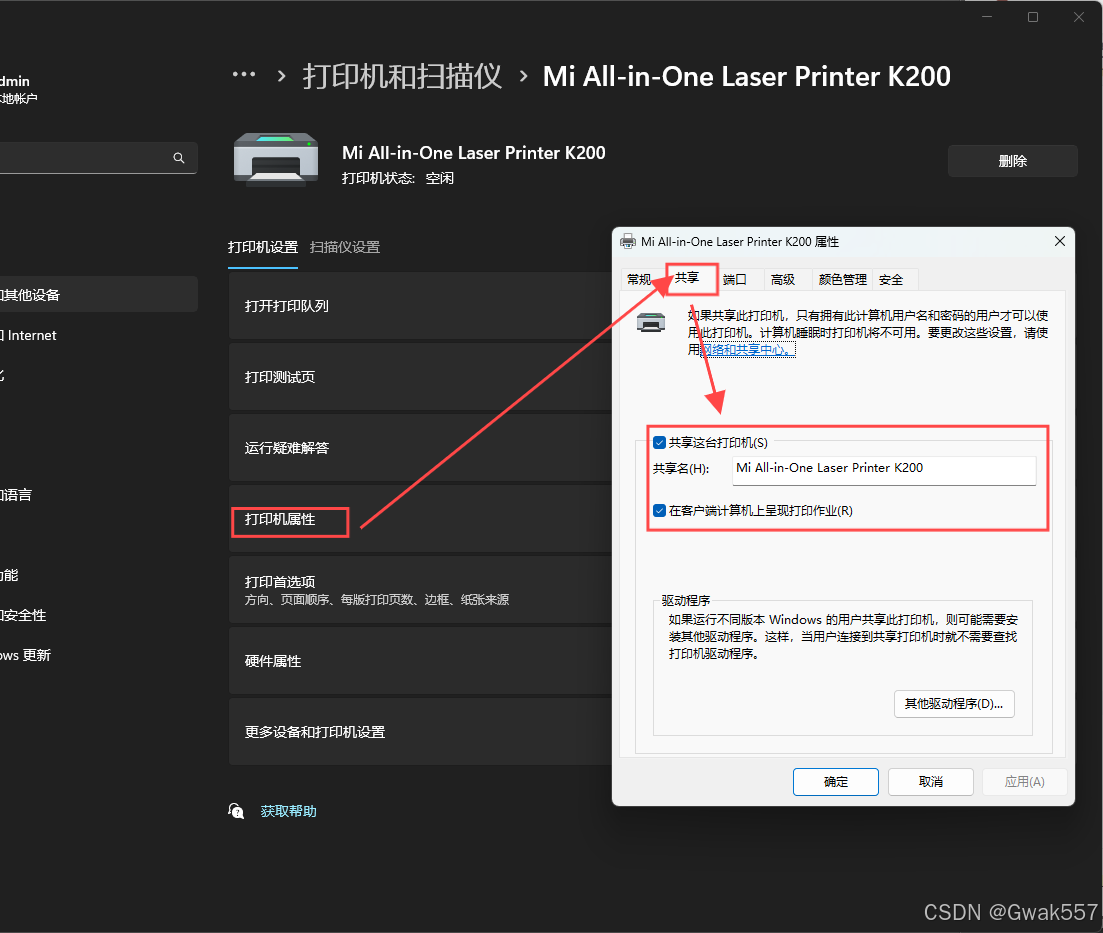Click the 驱动程序 group label
This screenshot has height=933, width=1103.
click(x=686, y=601)
